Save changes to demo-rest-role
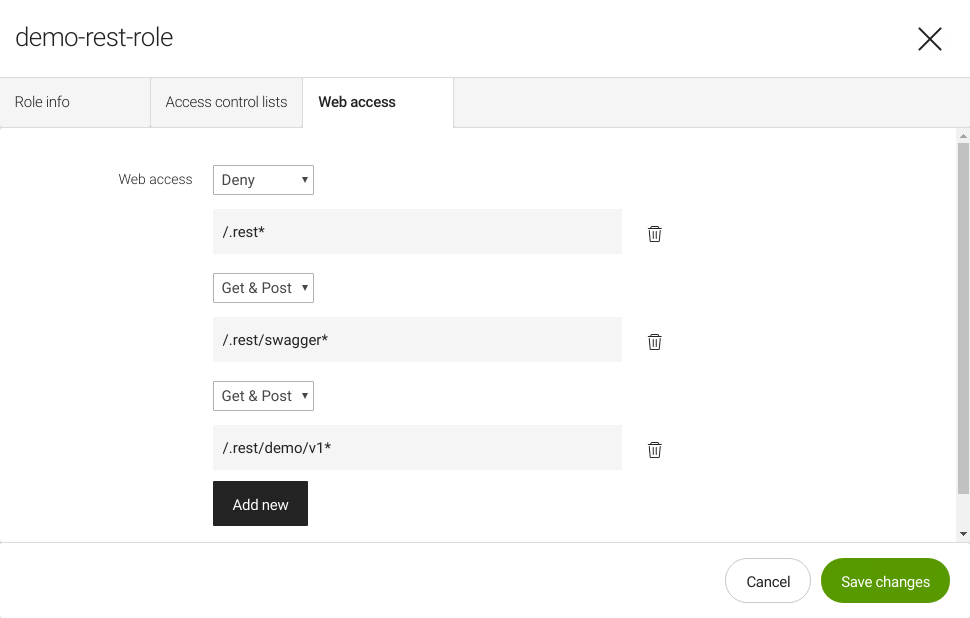The width and height of the screenshot is (970, 618). coord(884,580)
